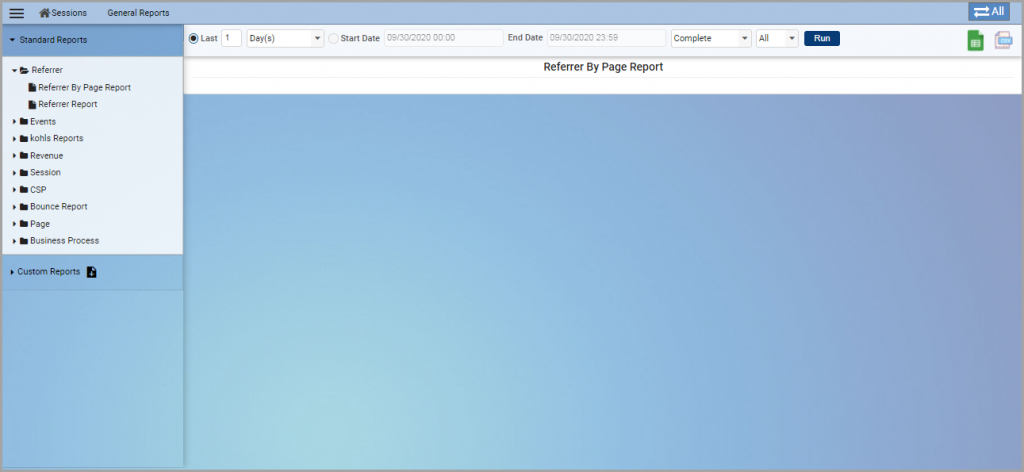Viewport: 1024px width, 472px height.
Task: Click the Revenue folder icon
Action: click(x=24, y=155)
